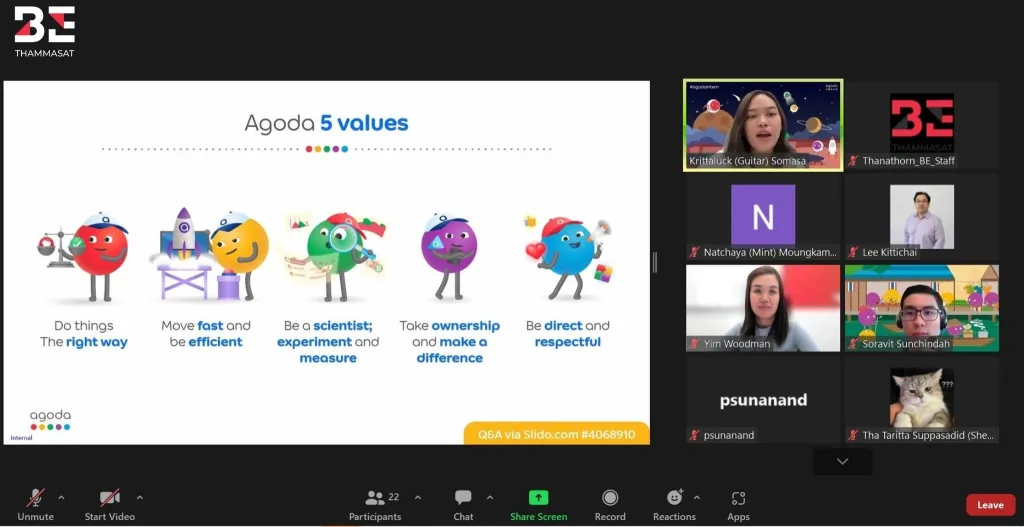Start recording with Record button
The width and height of the screenshot is (1024, 527).
point(610,505)
